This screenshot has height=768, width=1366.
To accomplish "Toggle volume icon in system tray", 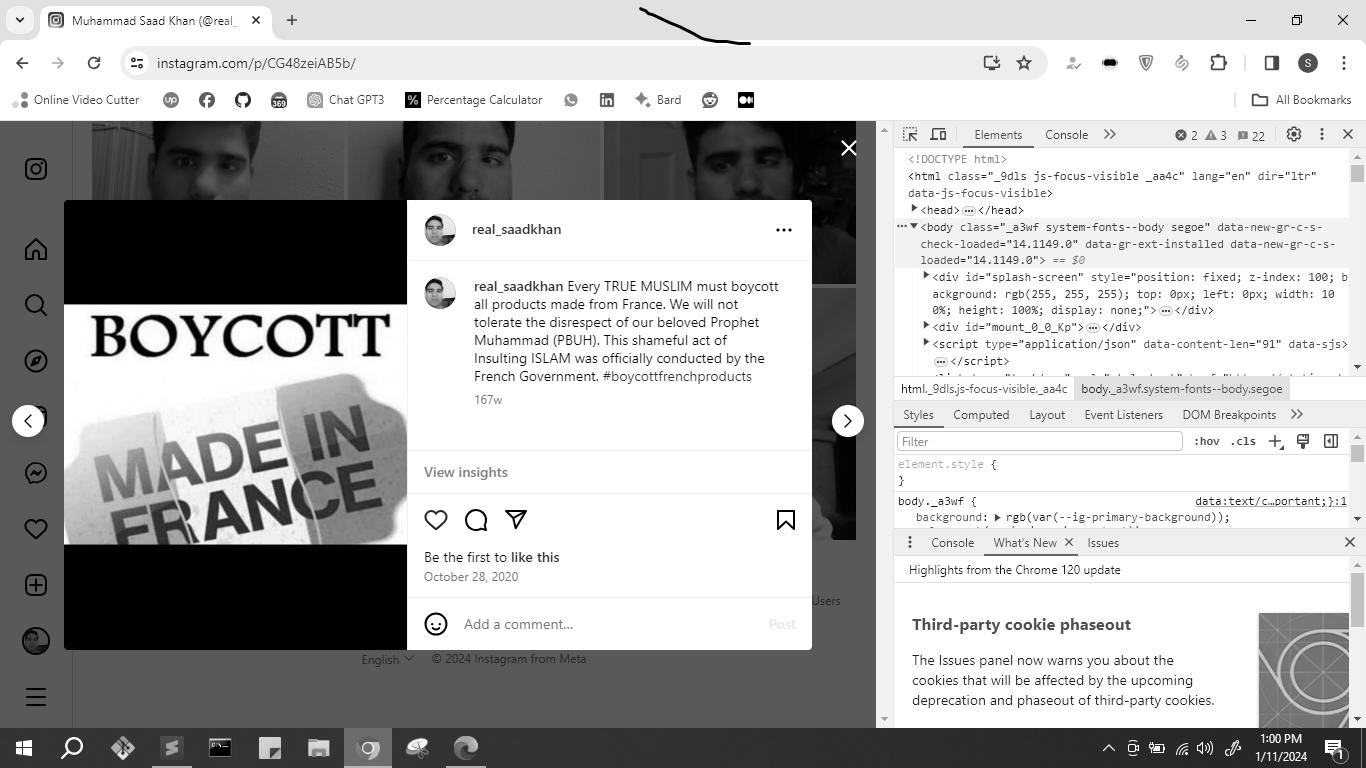I will click(x=1205, y=748).
